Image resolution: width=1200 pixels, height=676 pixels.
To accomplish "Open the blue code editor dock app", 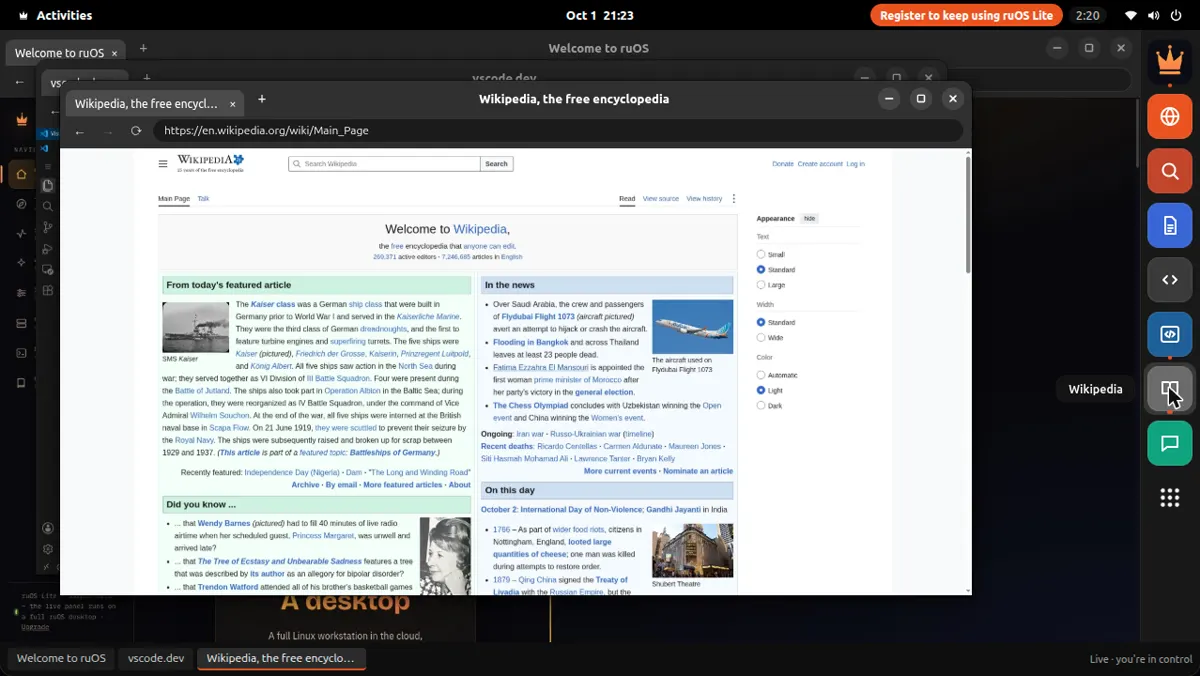I will [1169, 334].
